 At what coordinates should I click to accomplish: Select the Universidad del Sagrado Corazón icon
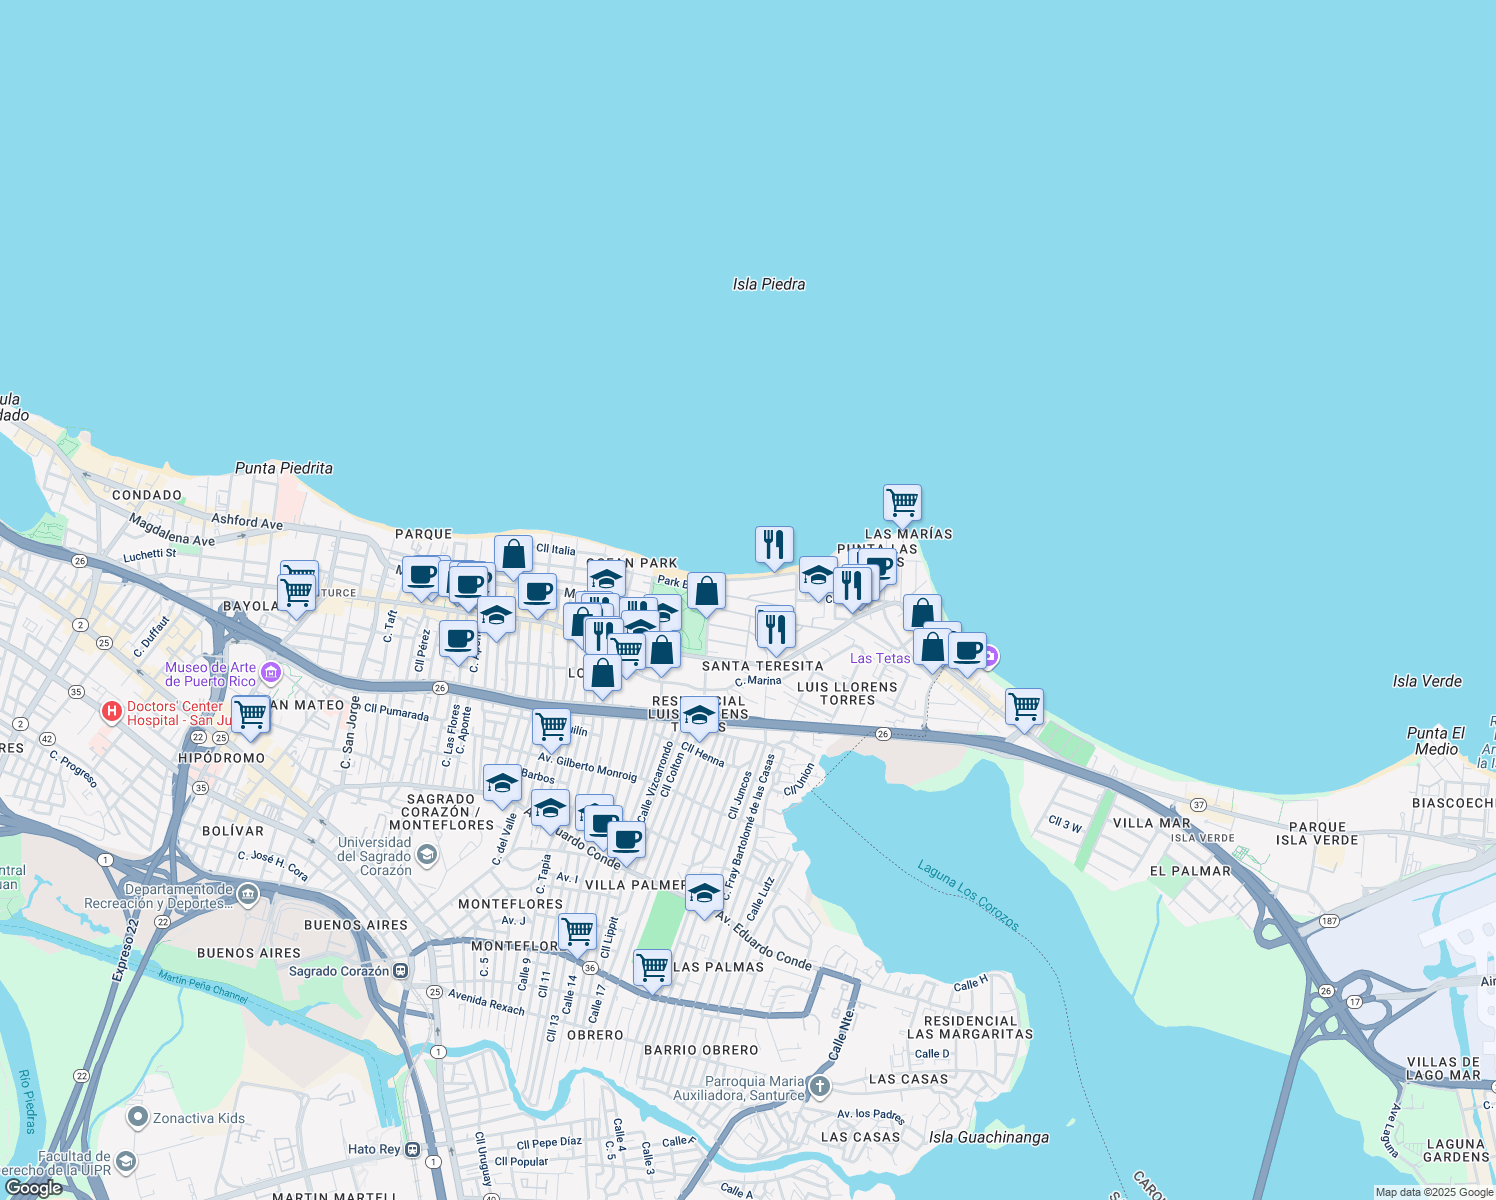point(427,854)
